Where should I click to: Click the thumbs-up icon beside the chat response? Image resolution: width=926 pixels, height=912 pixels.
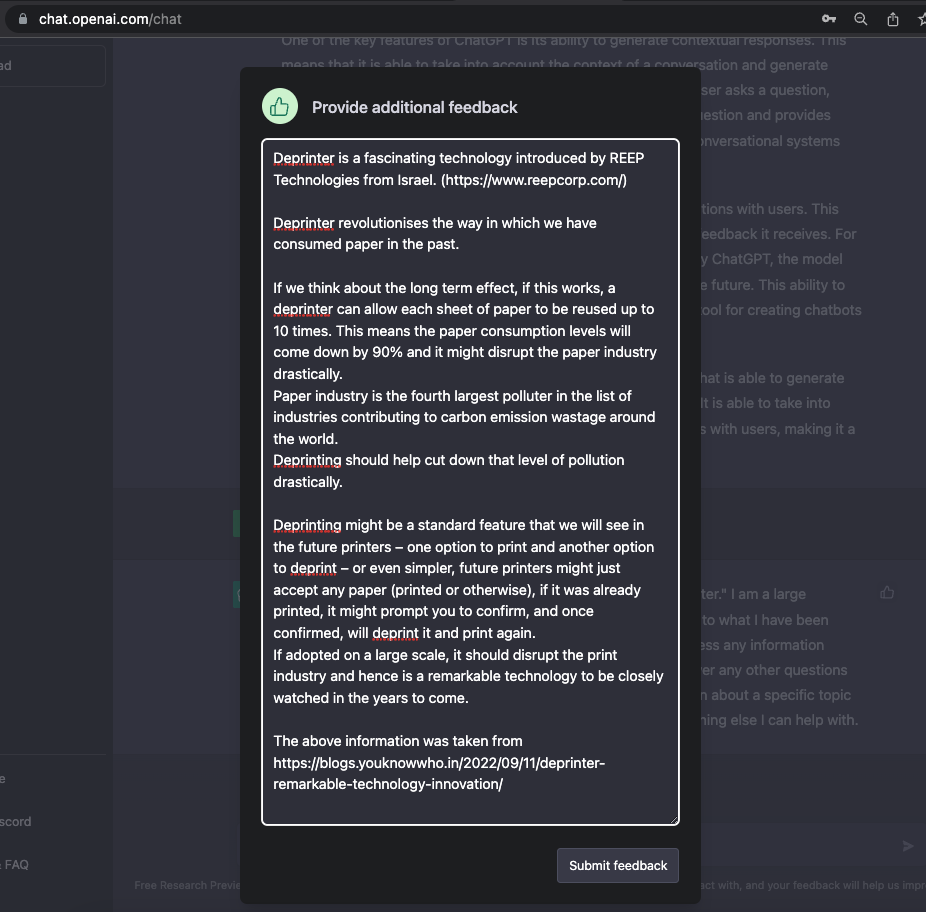886,592
